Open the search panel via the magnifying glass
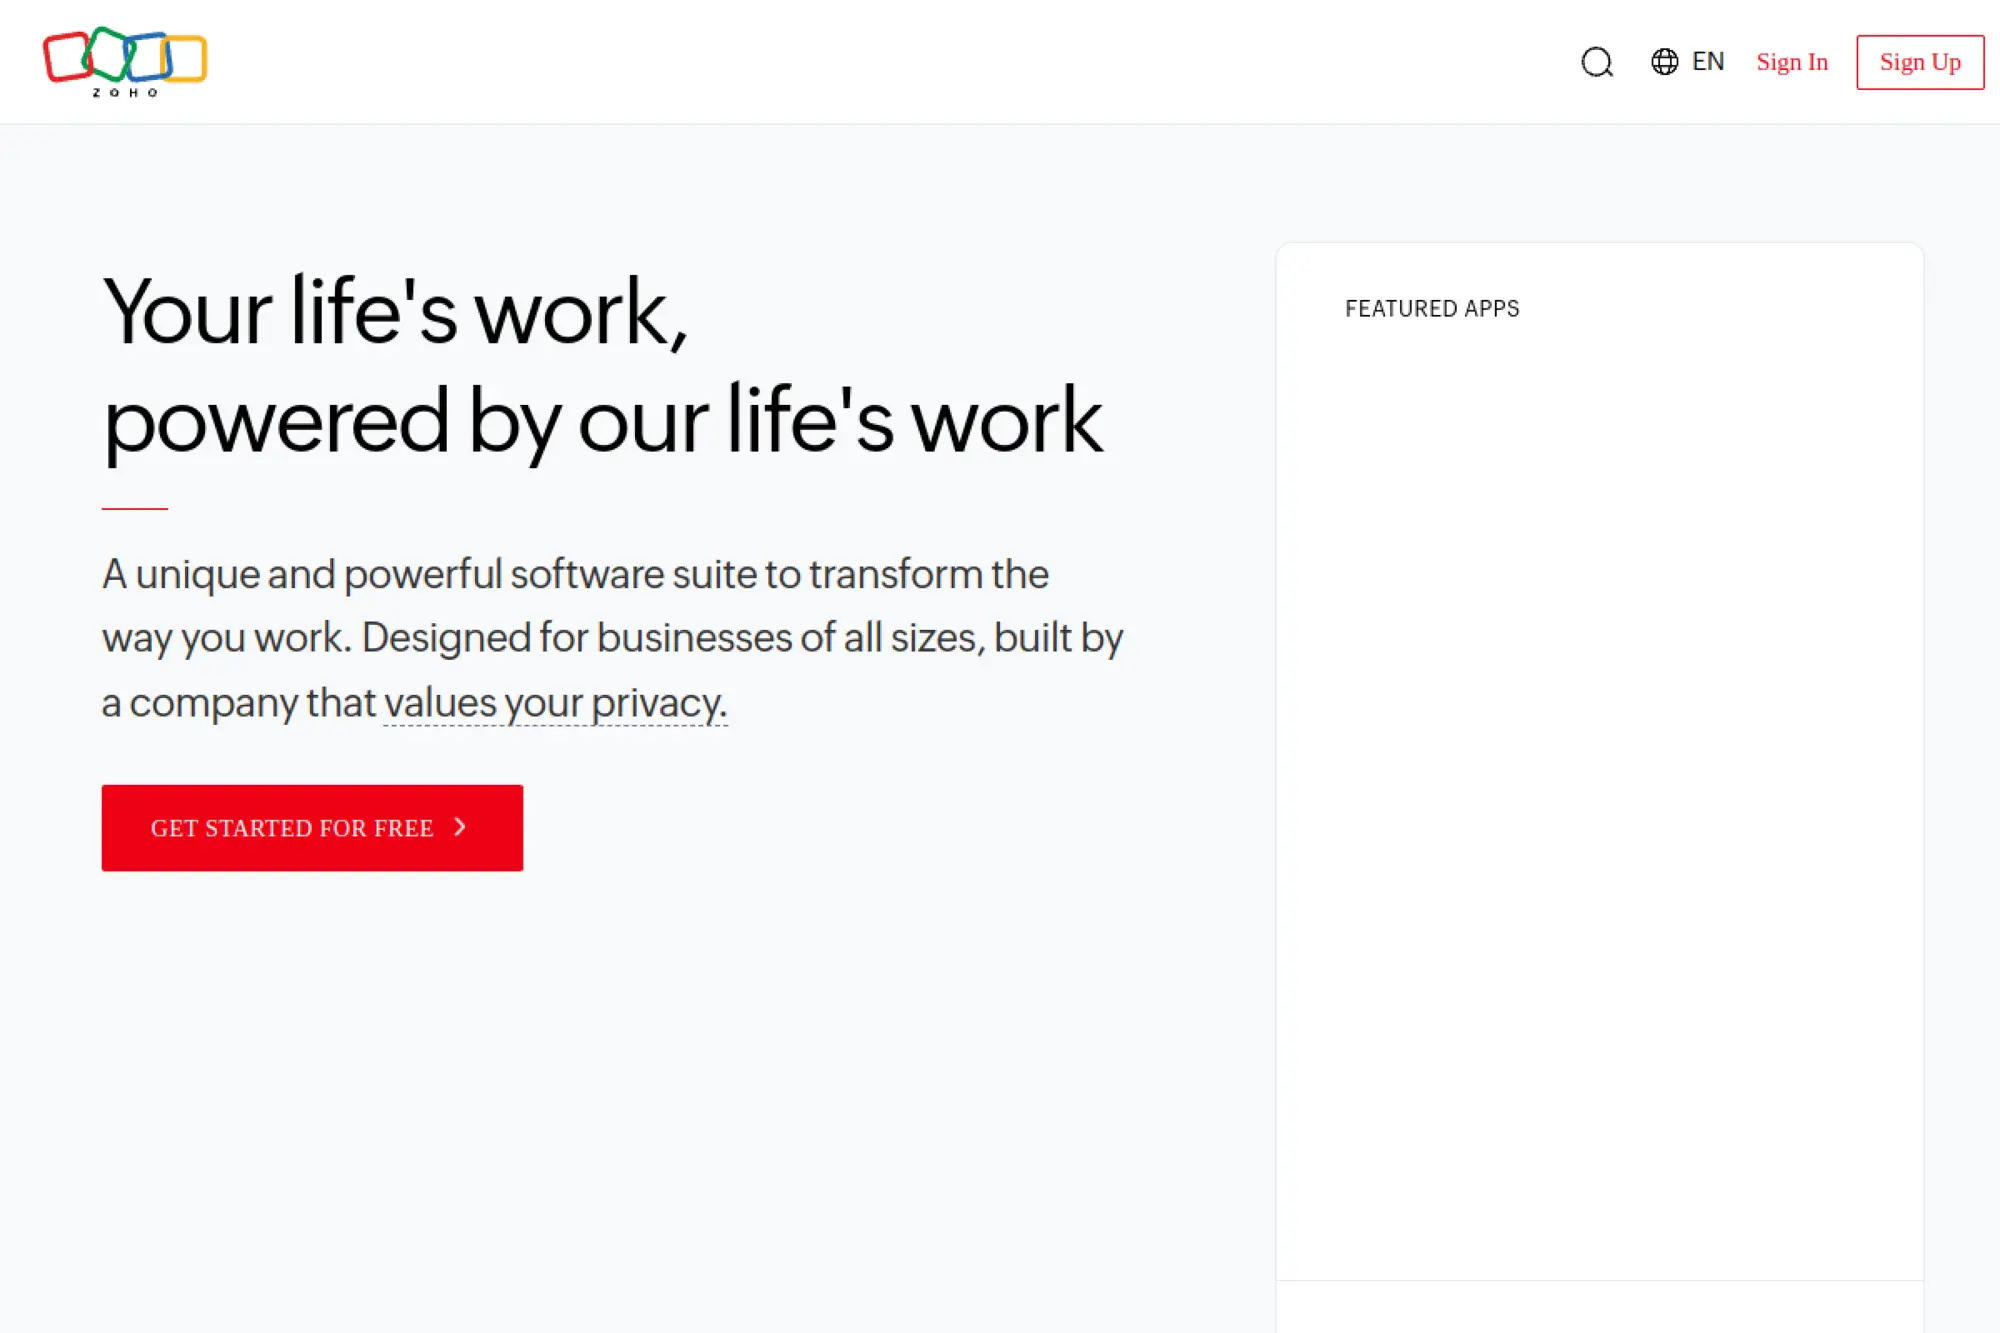 [1597, 62]
